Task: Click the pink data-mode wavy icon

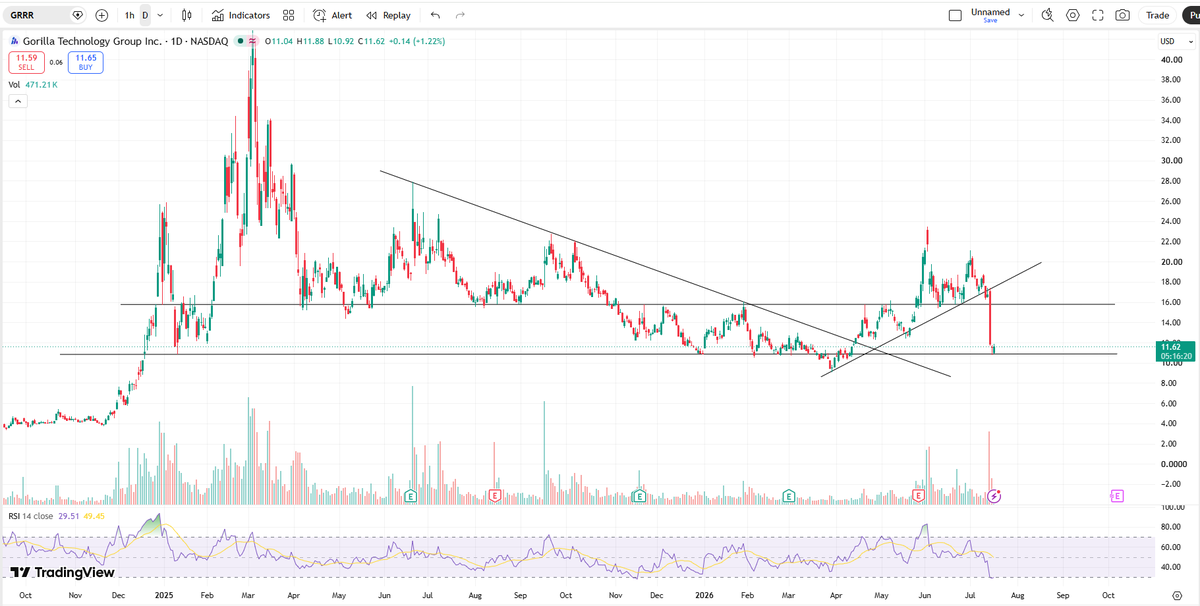Action: click(253, 41)
